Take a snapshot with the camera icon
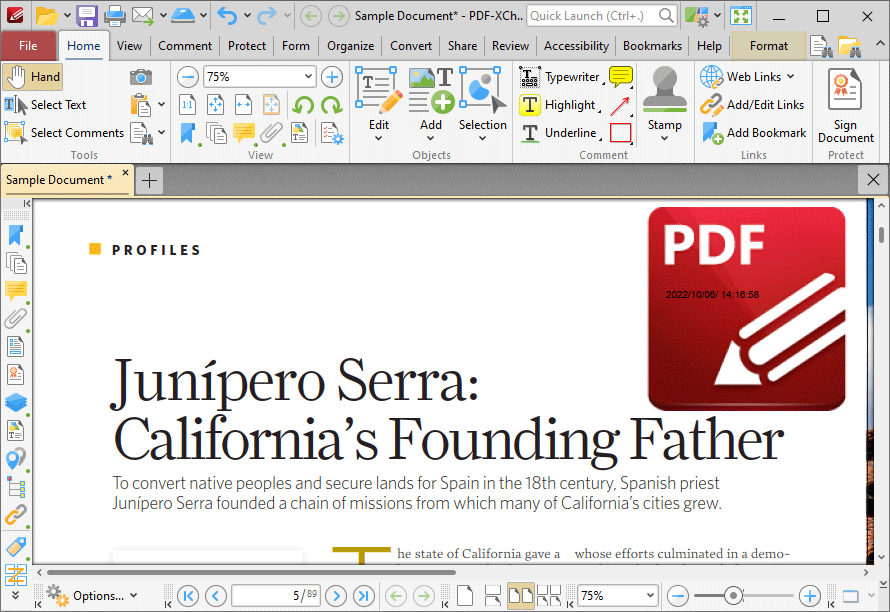 pyautogui.click(x=141, y=77)
